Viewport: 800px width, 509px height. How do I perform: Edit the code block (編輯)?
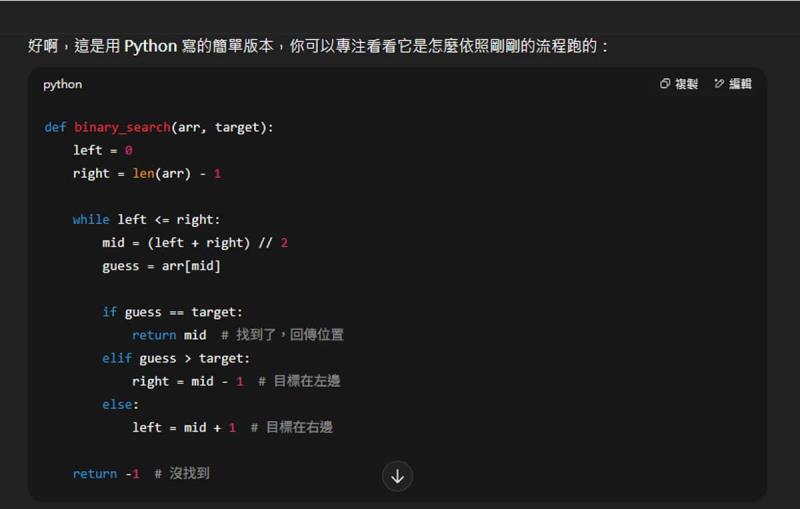tap(733, 84)
